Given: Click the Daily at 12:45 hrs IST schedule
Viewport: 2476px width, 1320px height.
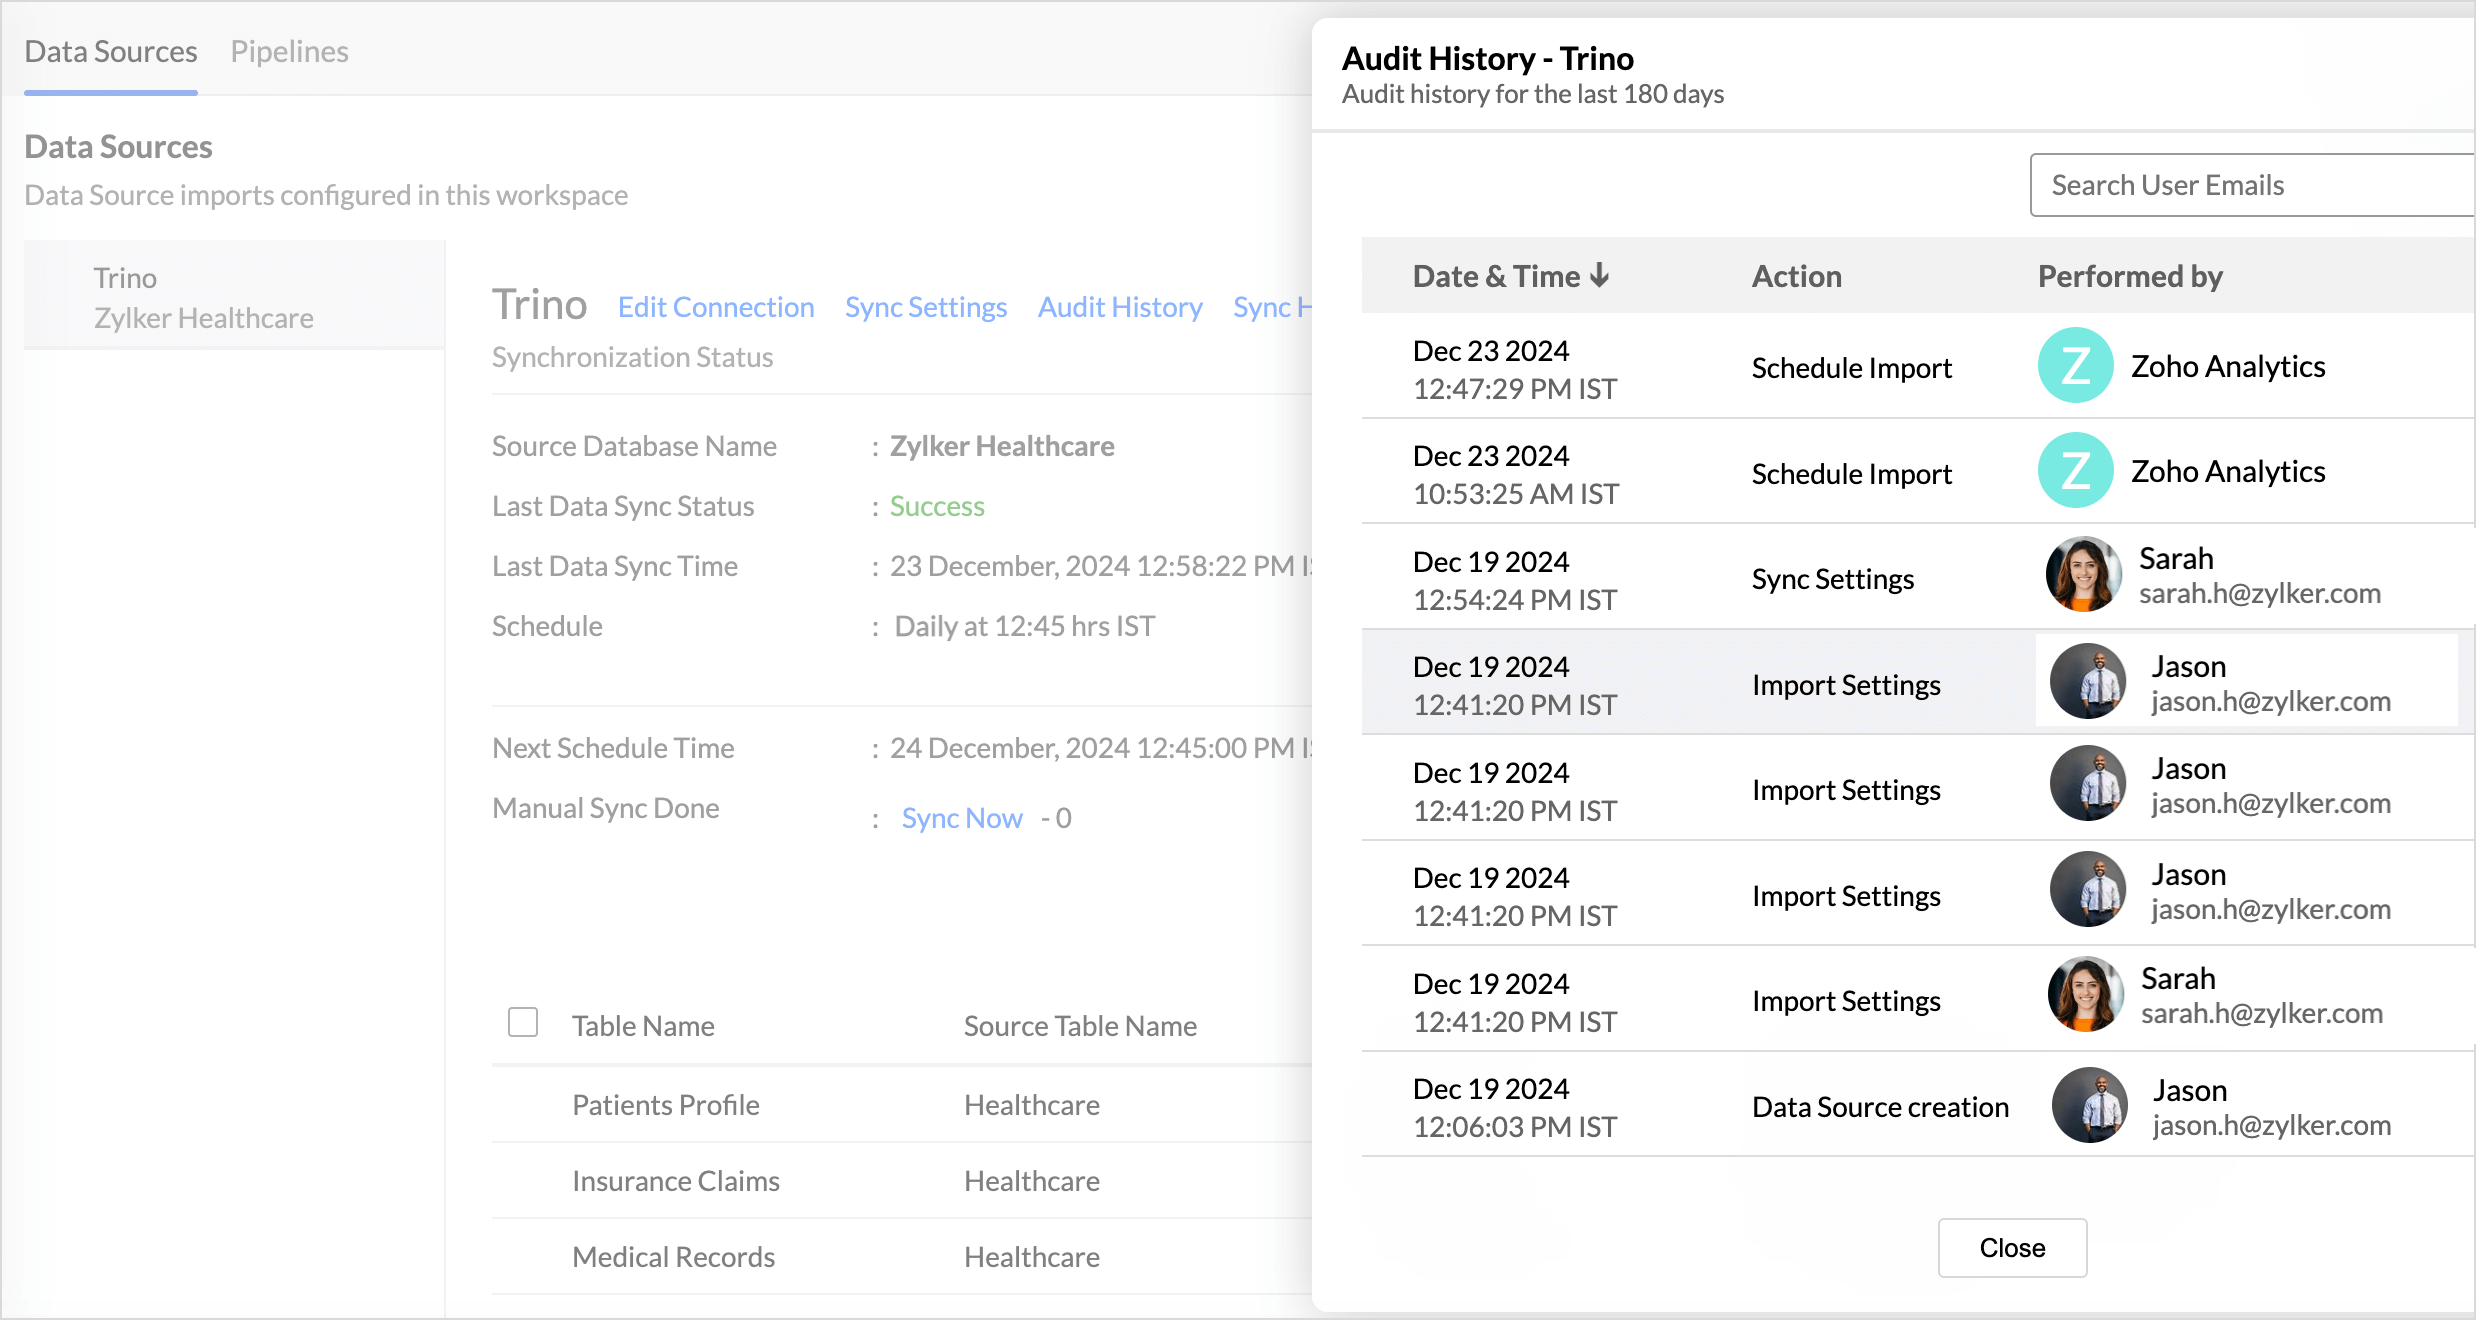Looking at the screenshot, I should pyautogui.click(x=1024, y=626).
